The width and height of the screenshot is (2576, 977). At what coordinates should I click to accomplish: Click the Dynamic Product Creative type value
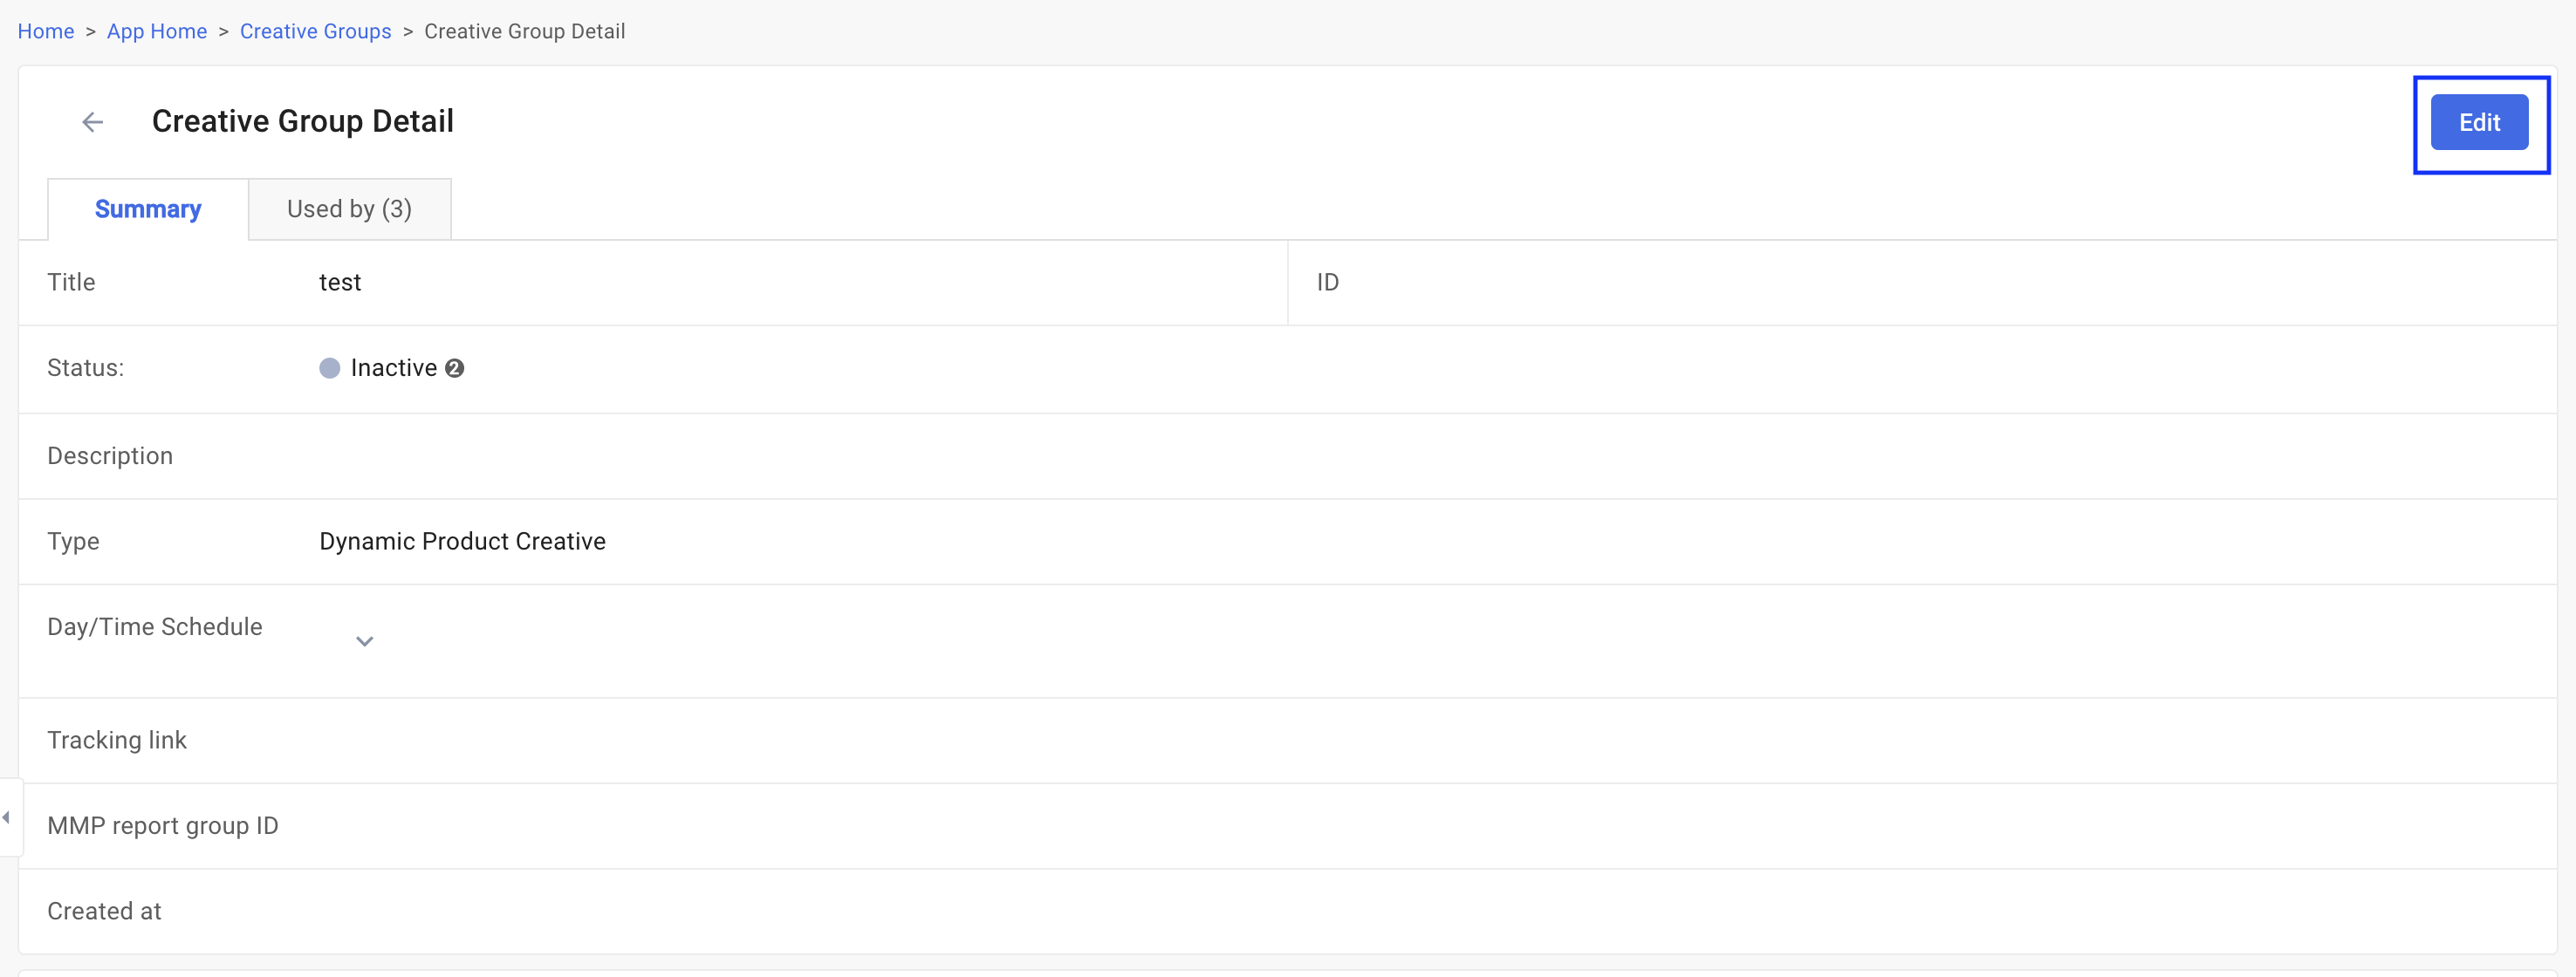pos(463,541)
